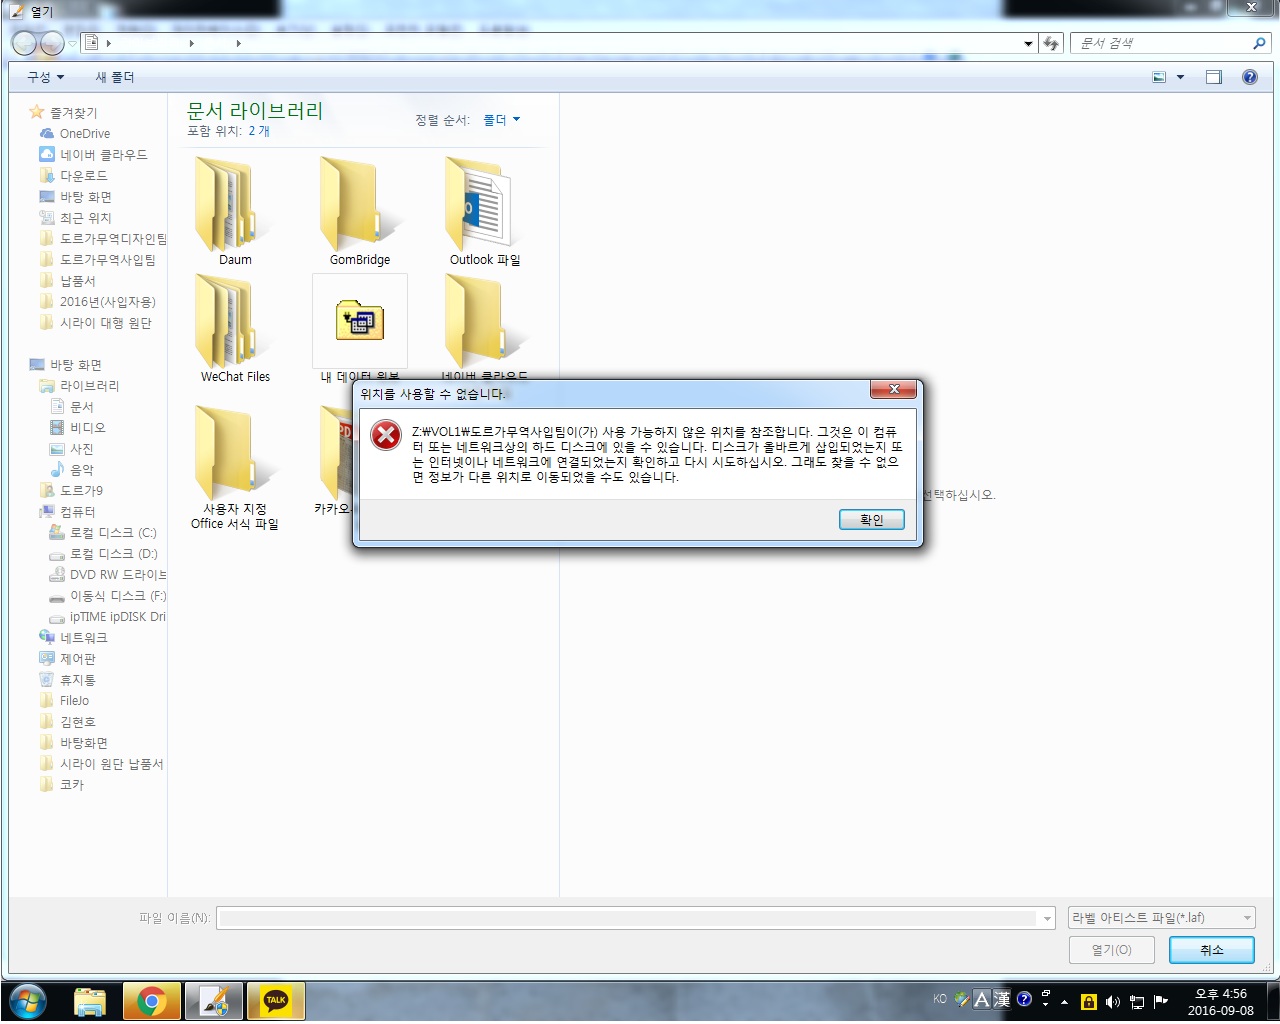Click the 확인 button in error dialog
1280x1024 pixels.
871,520
